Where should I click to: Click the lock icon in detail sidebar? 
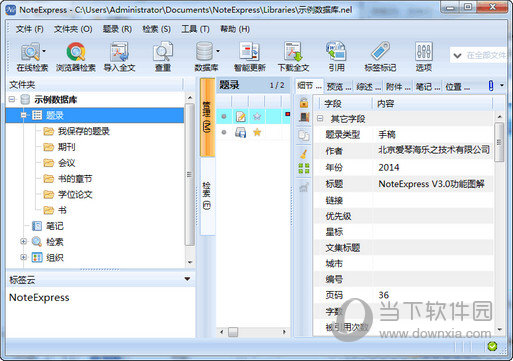click(x=304, y=103)
